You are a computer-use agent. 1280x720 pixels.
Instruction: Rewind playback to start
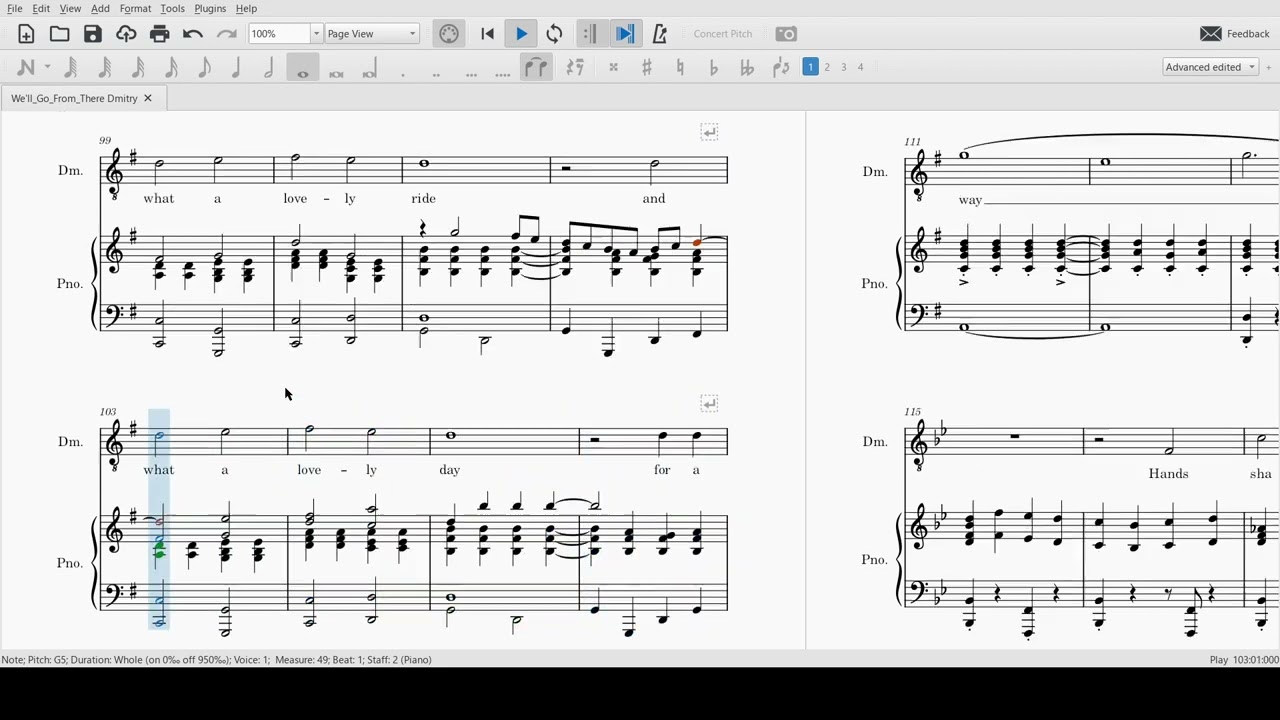[x=487, y=34]
